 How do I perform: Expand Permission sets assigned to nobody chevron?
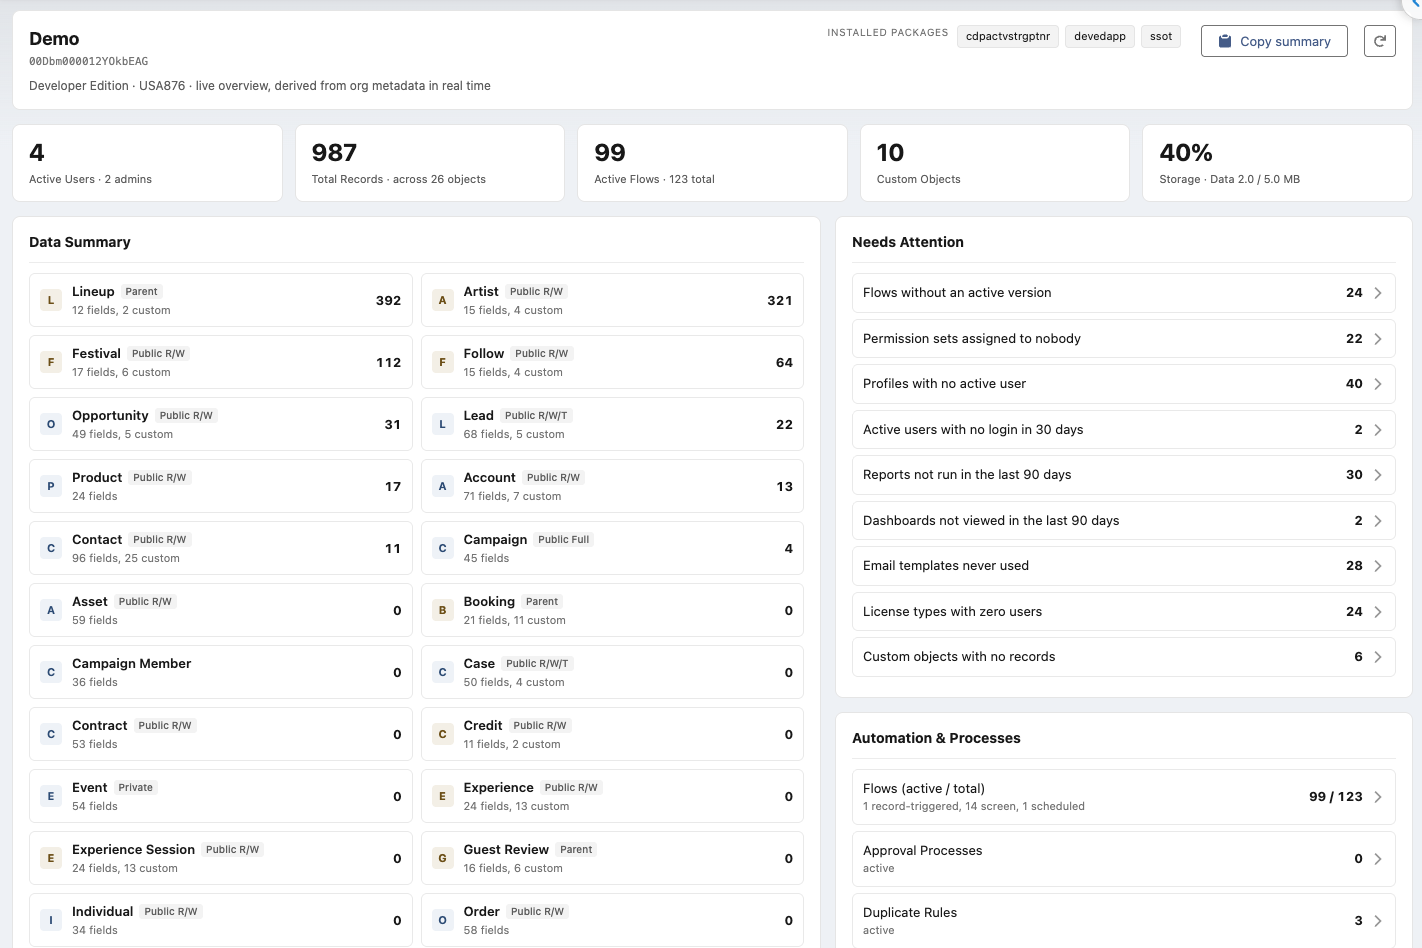[1378, 339]
